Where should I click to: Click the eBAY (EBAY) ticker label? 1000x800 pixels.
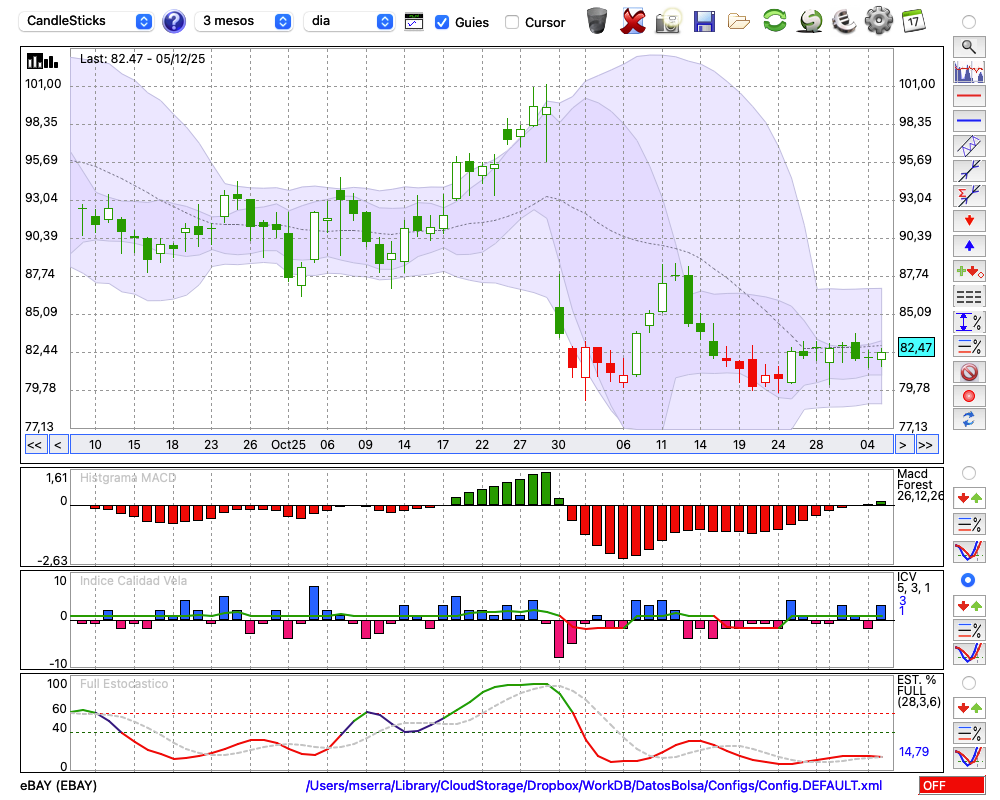(59, 785)
